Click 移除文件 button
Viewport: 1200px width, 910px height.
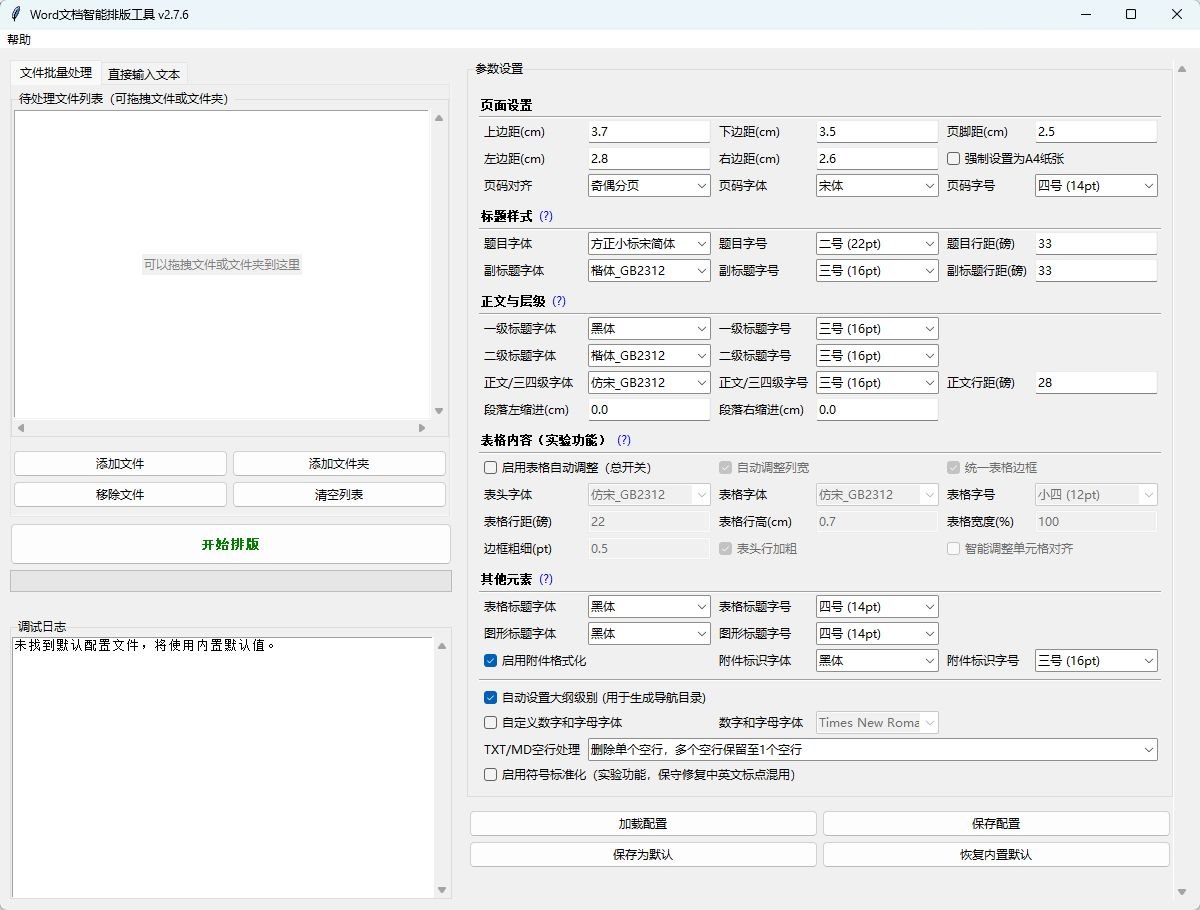(120, 495)
